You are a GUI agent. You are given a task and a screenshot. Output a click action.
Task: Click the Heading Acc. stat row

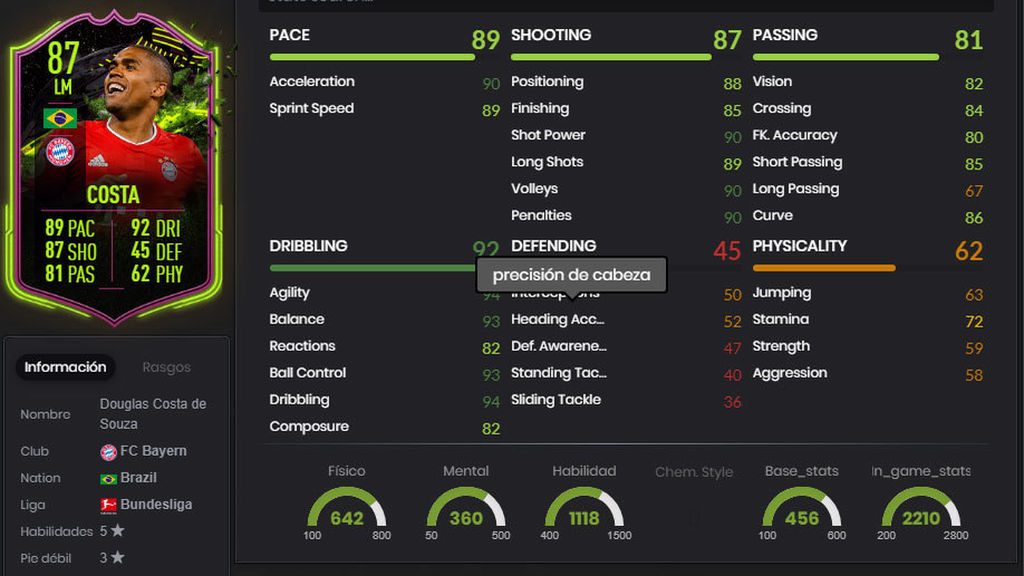point(626,320)
